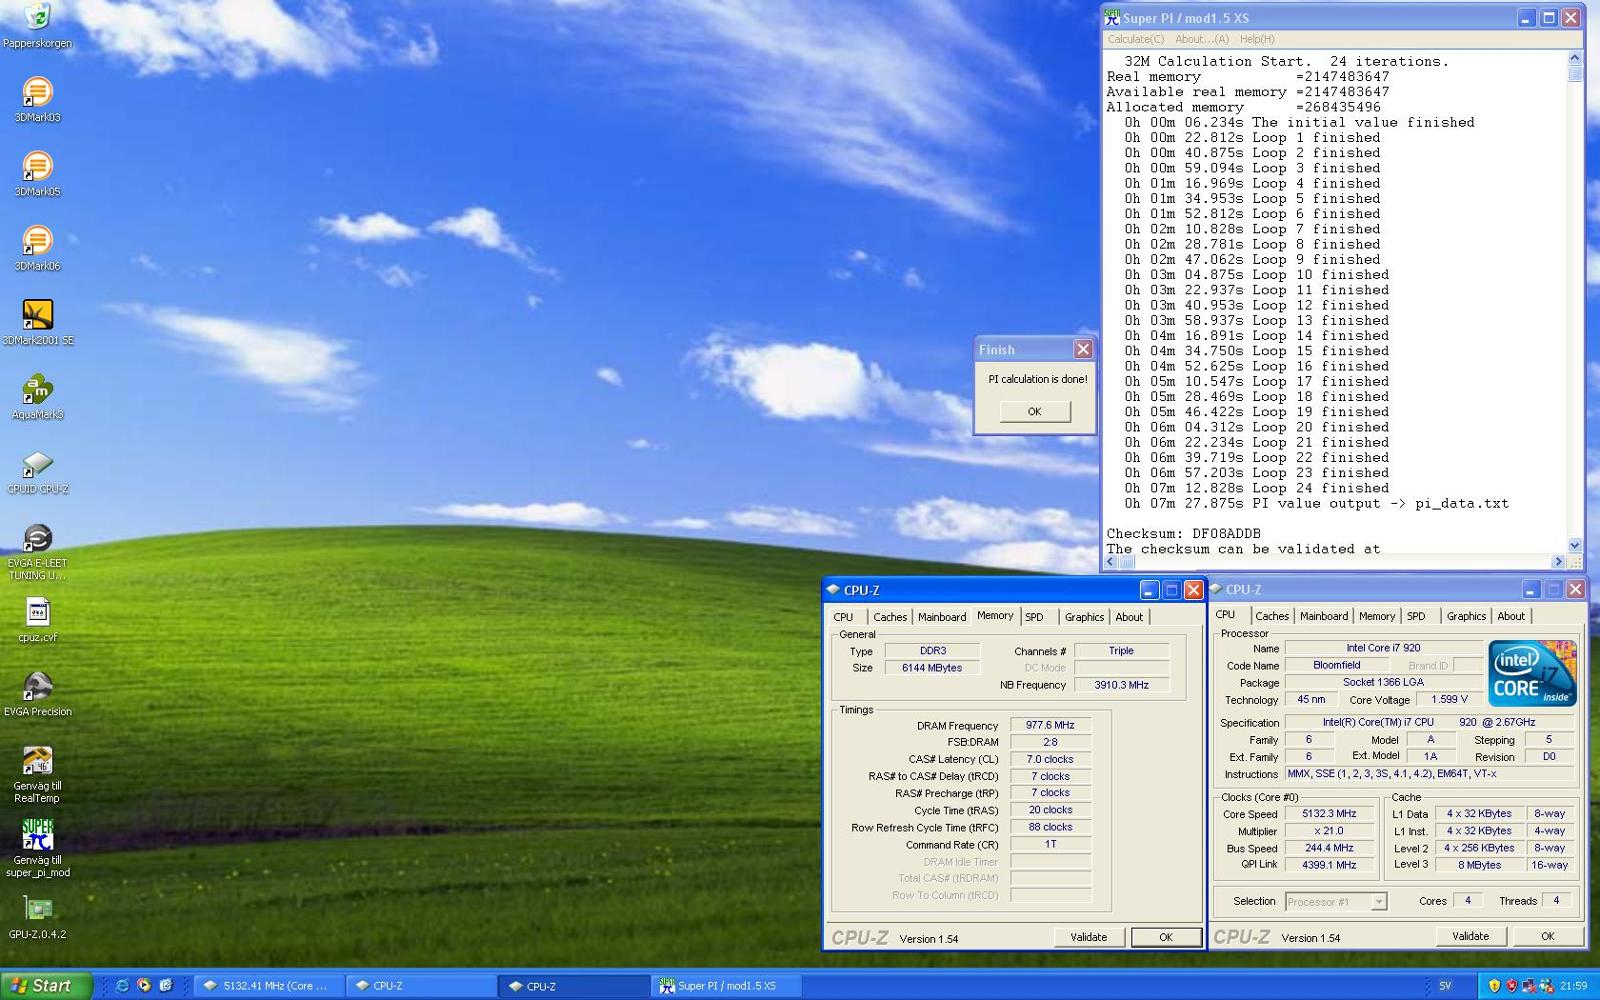
Task: Open the Processor #1 selection dropdown
Action: (x=1335, y=901)
